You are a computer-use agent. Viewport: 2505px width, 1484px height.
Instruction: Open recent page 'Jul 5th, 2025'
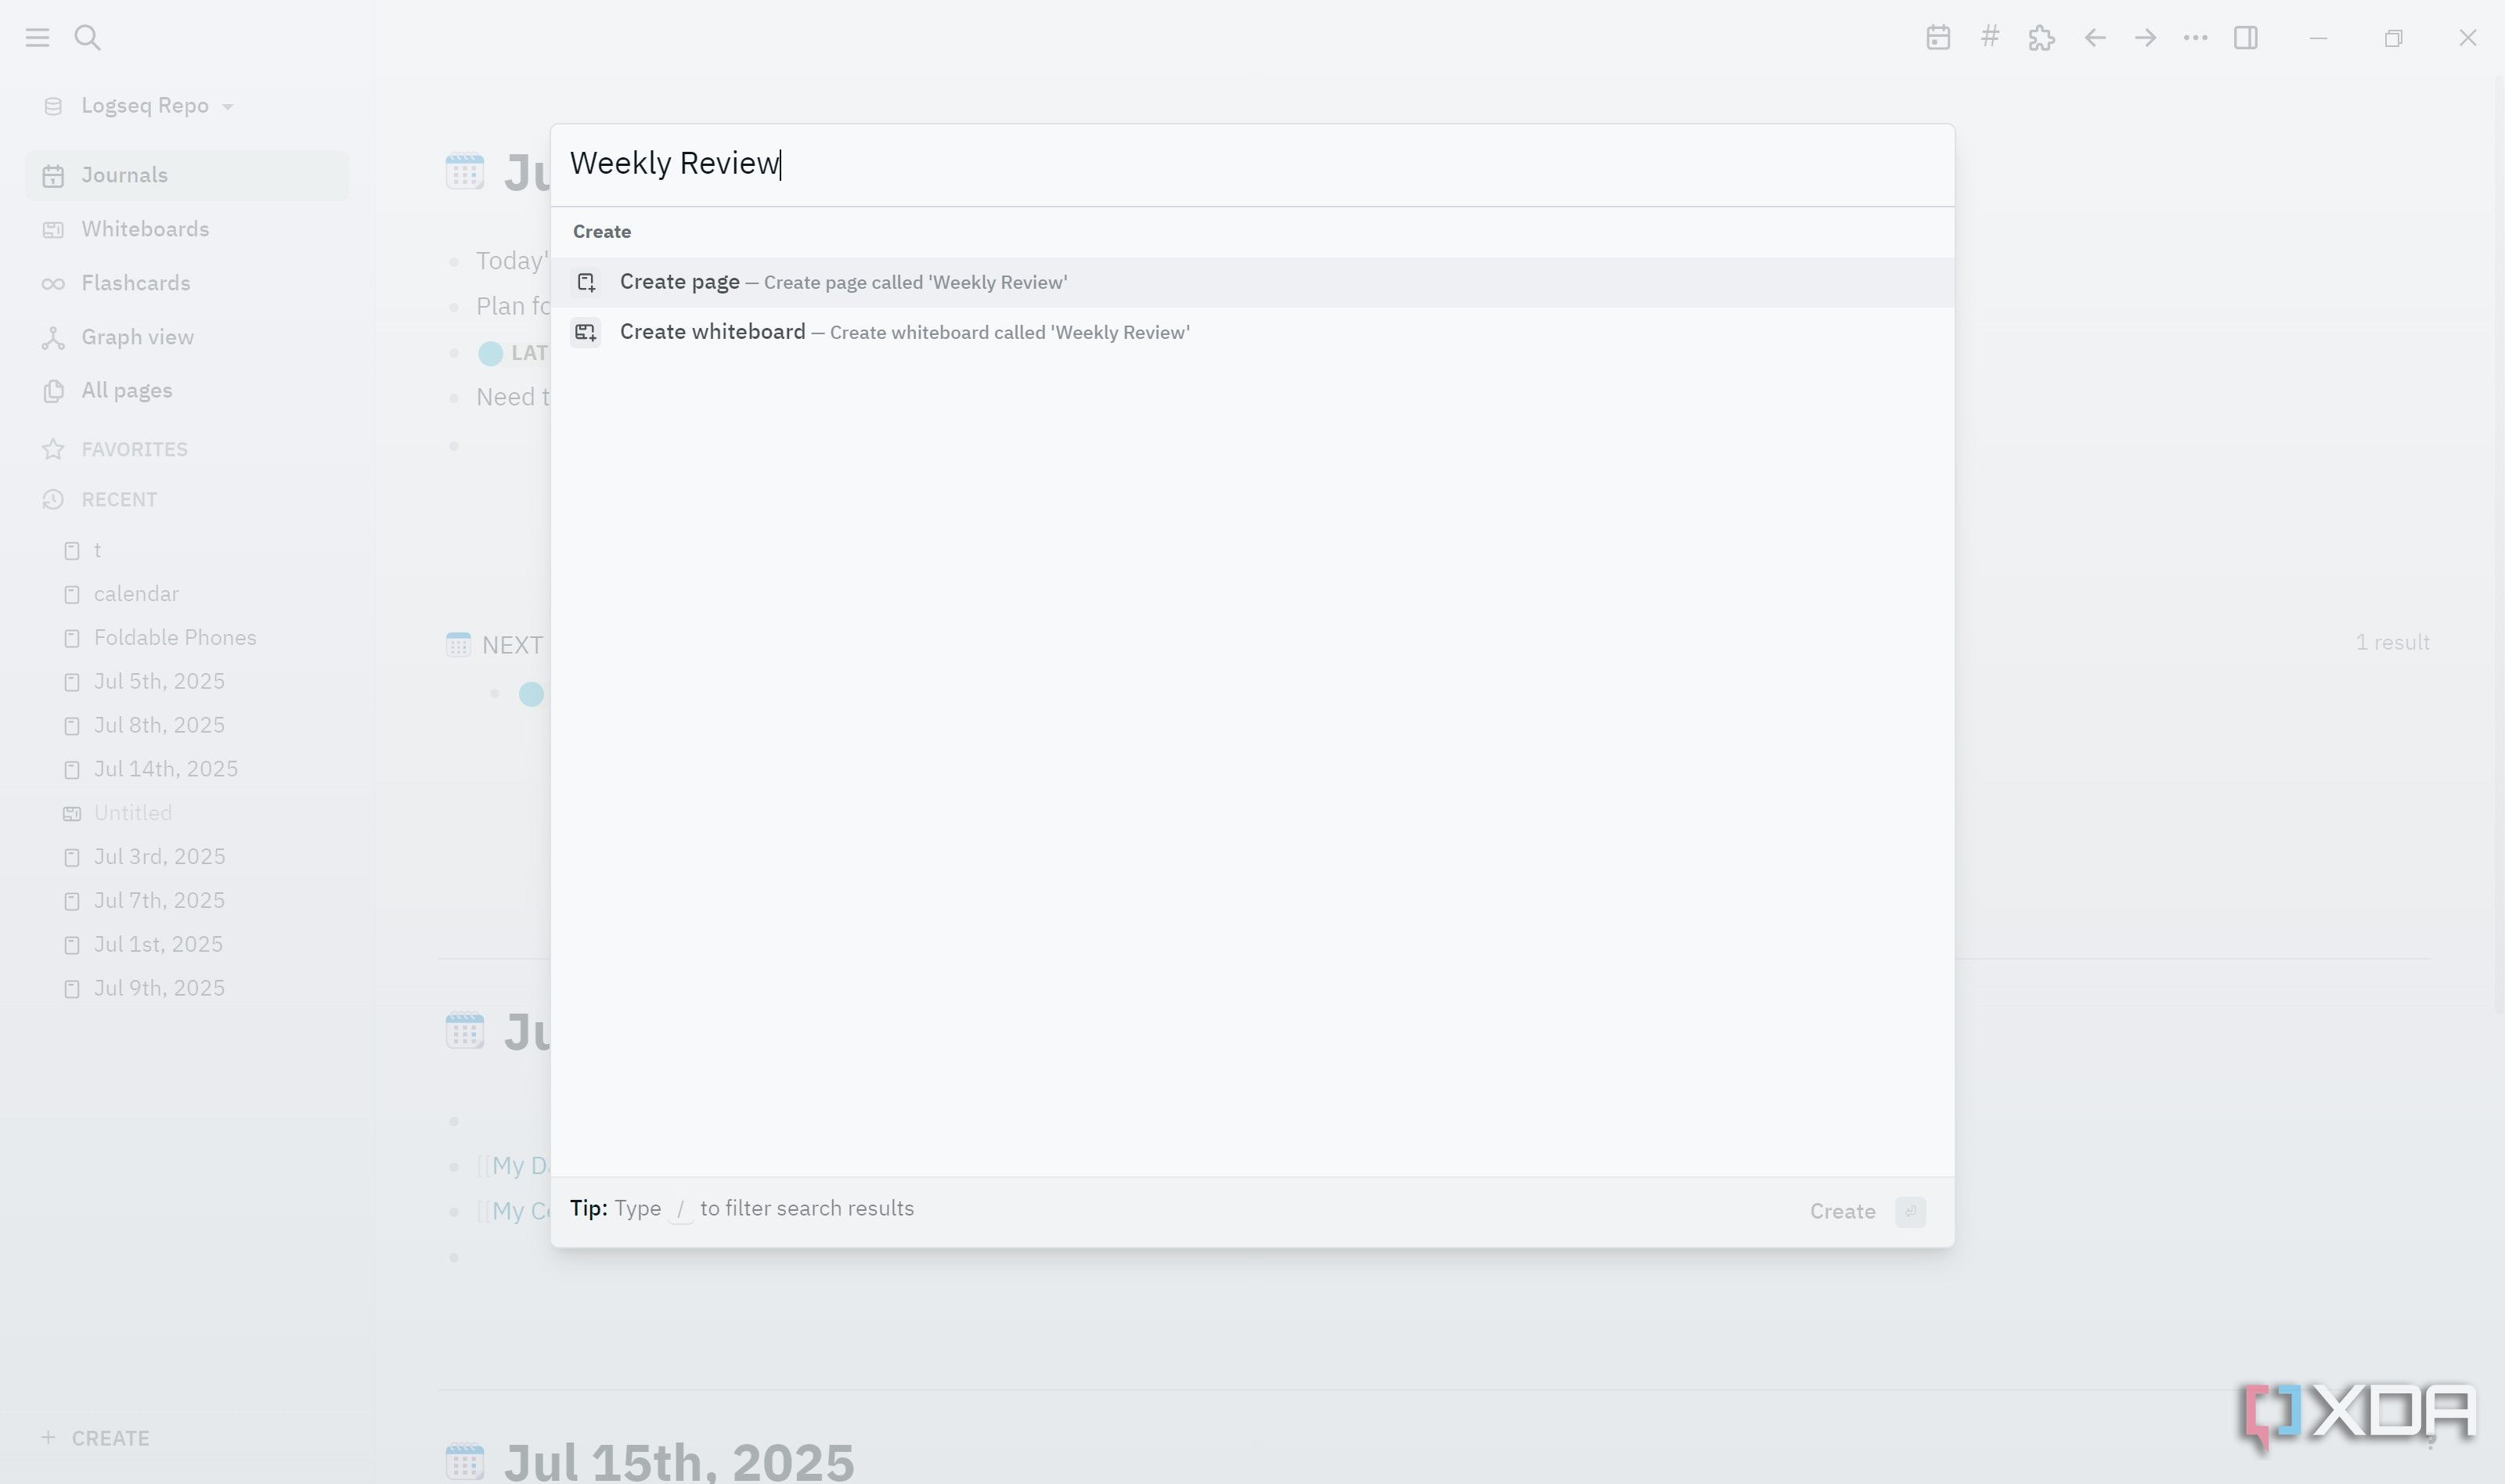pos(159,682)
